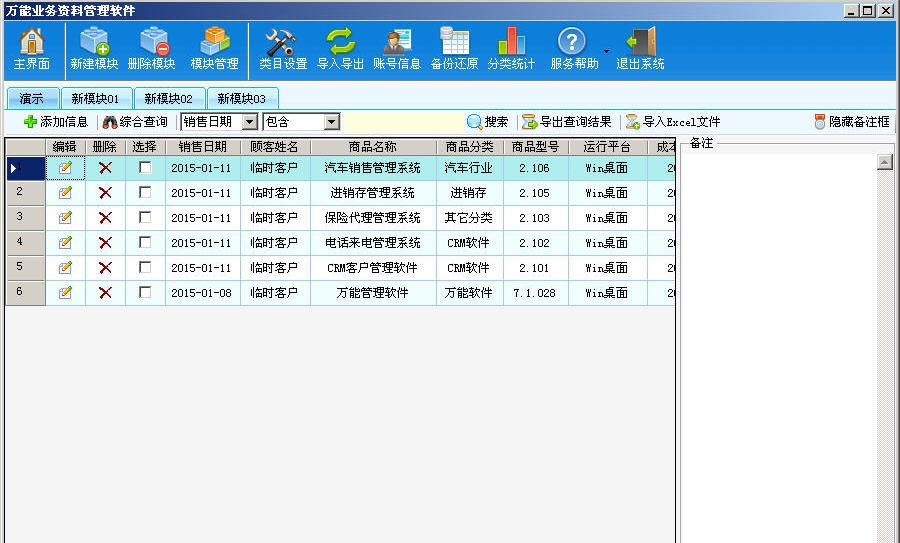Open 模块管理 from the toolbar

[214, 42]
